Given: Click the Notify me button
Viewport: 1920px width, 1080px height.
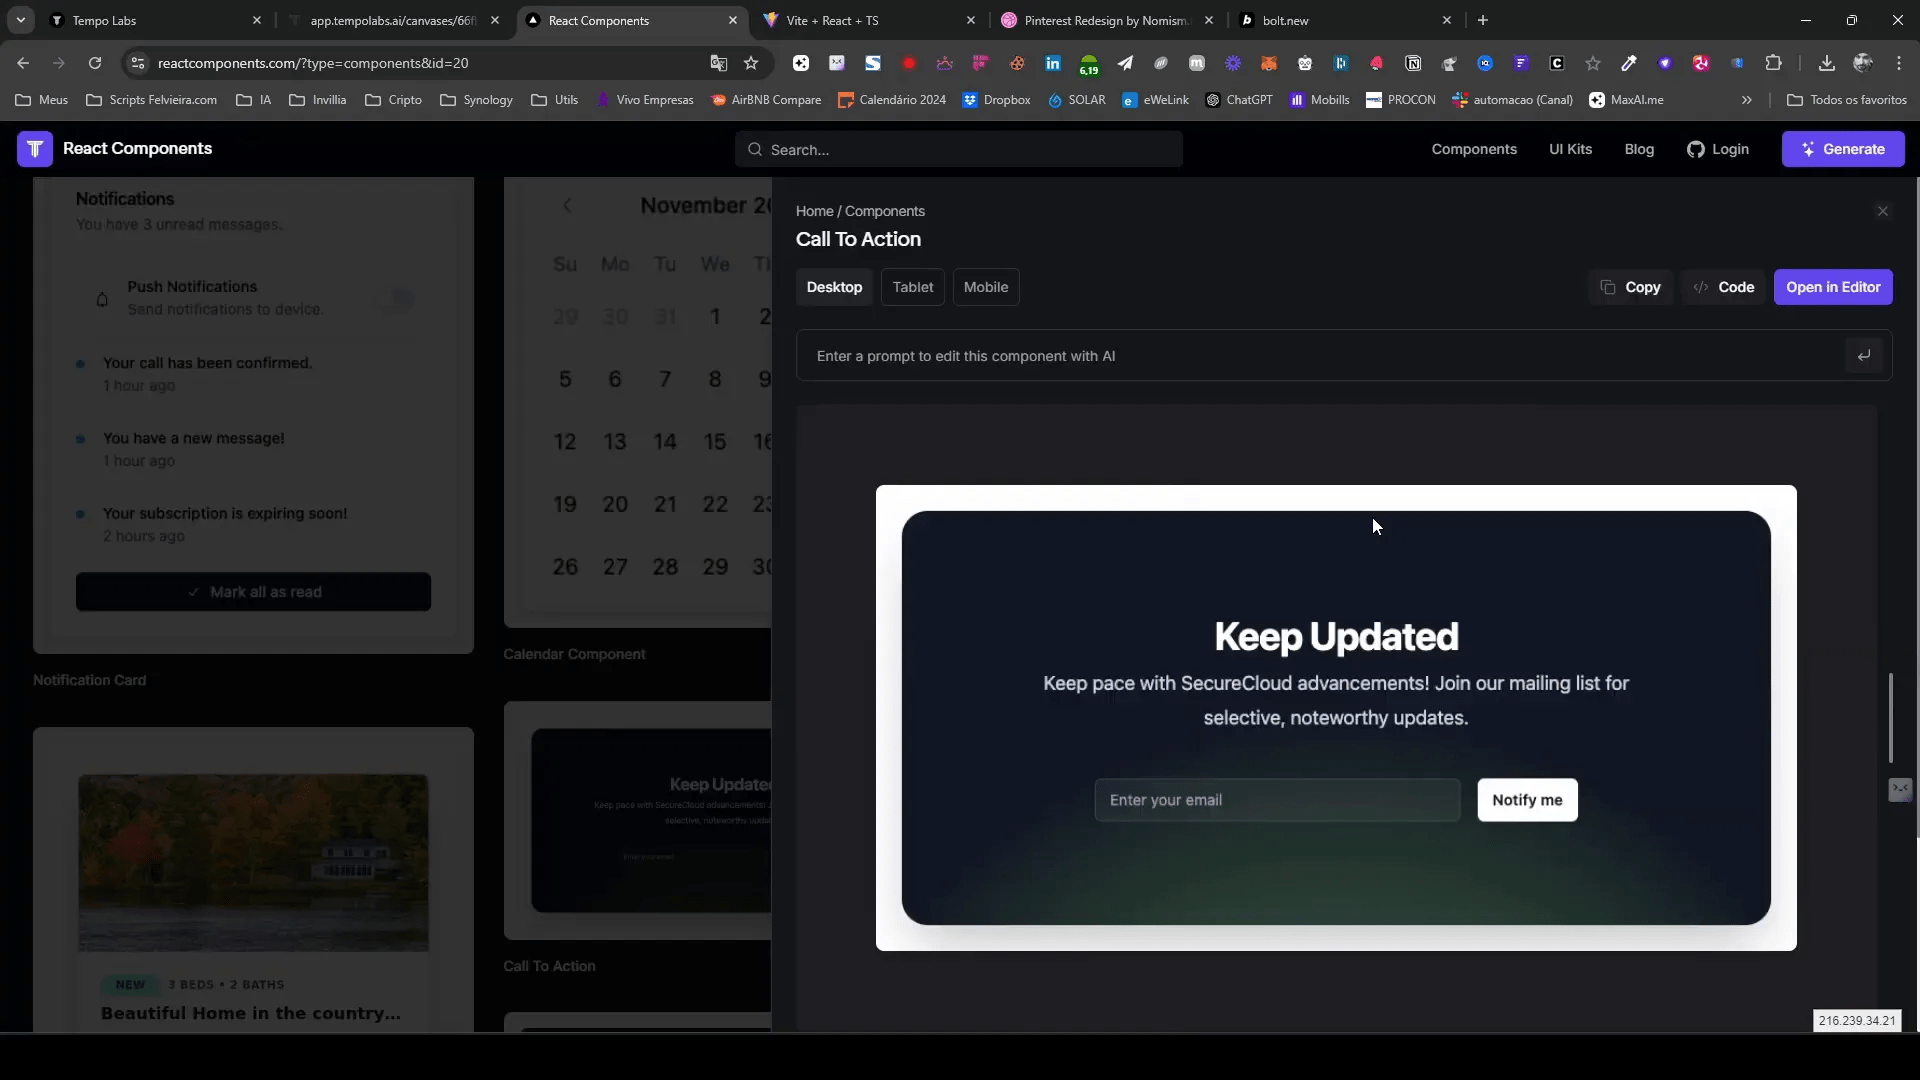Looking at the screenshot, I should (x=1527, y=800).
